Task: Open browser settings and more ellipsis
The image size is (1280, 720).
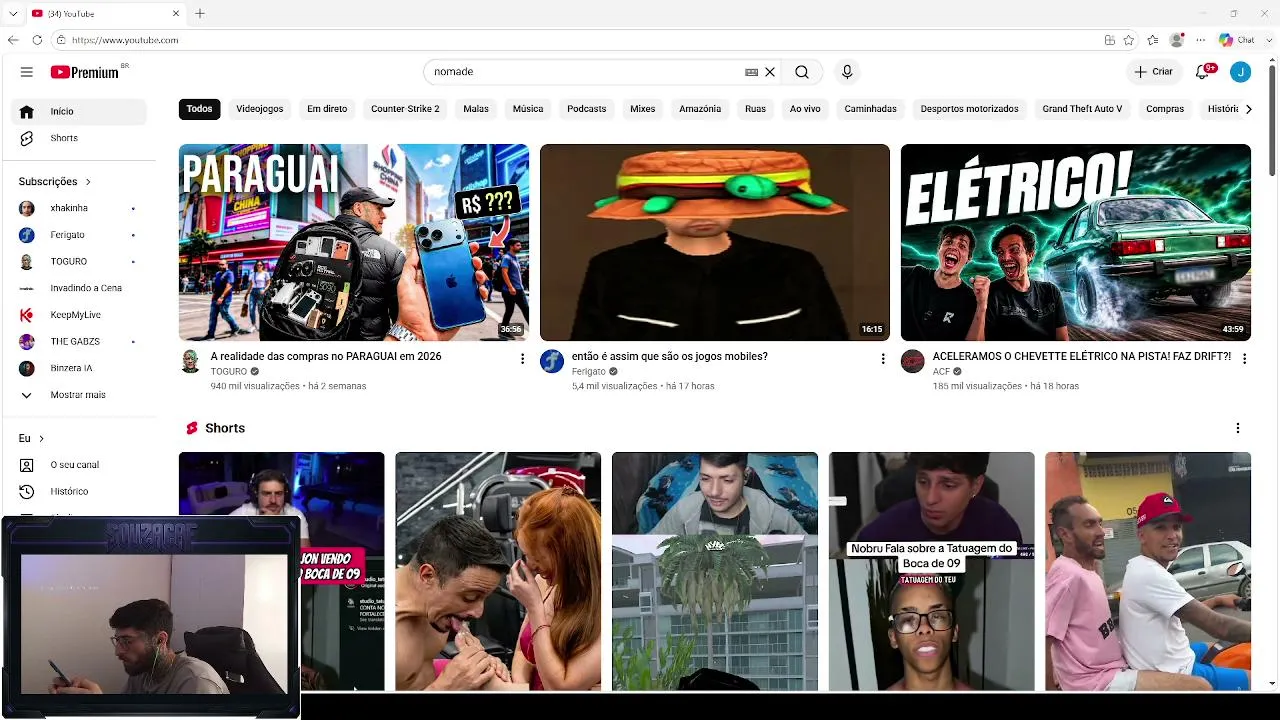Action: [1200, 40]
